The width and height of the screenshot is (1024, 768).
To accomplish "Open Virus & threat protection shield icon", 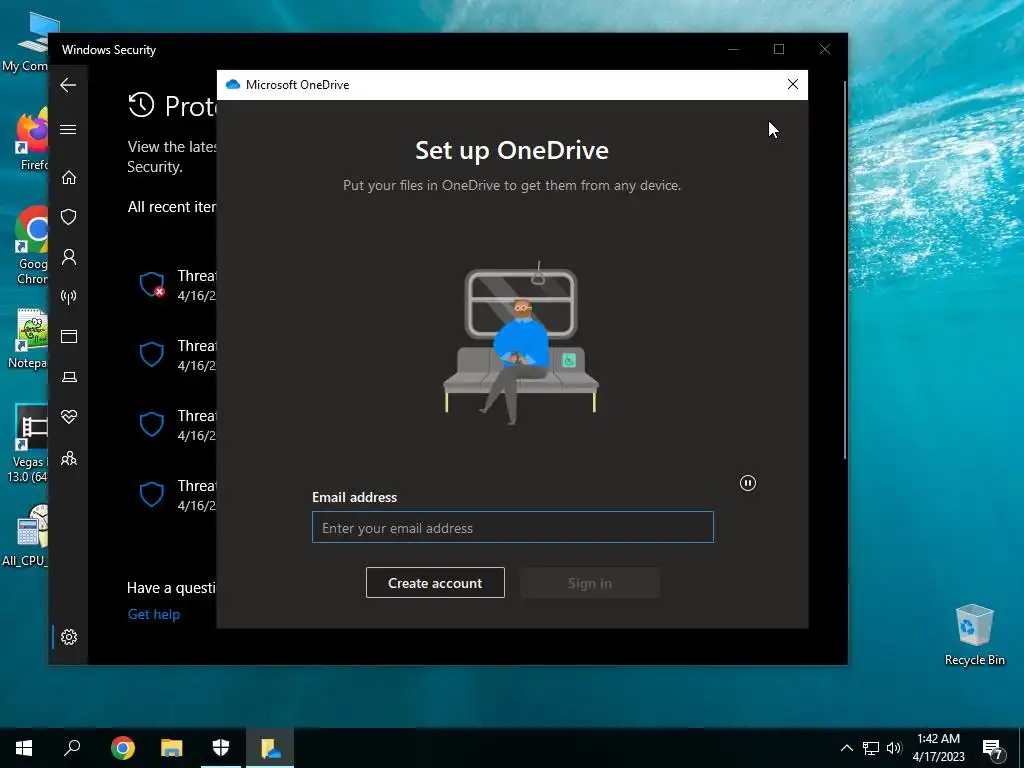I will point(69,217).
